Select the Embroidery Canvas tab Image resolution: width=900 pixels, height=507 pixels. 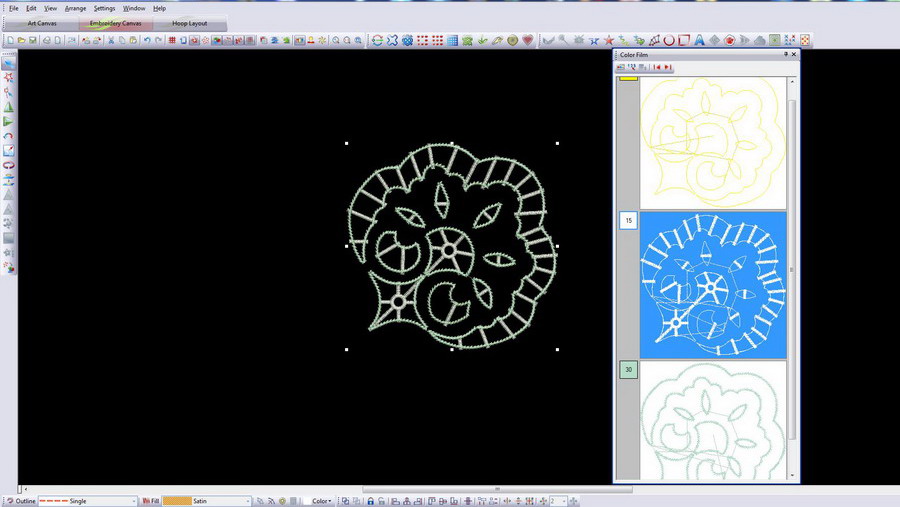(x=115, y=24)
